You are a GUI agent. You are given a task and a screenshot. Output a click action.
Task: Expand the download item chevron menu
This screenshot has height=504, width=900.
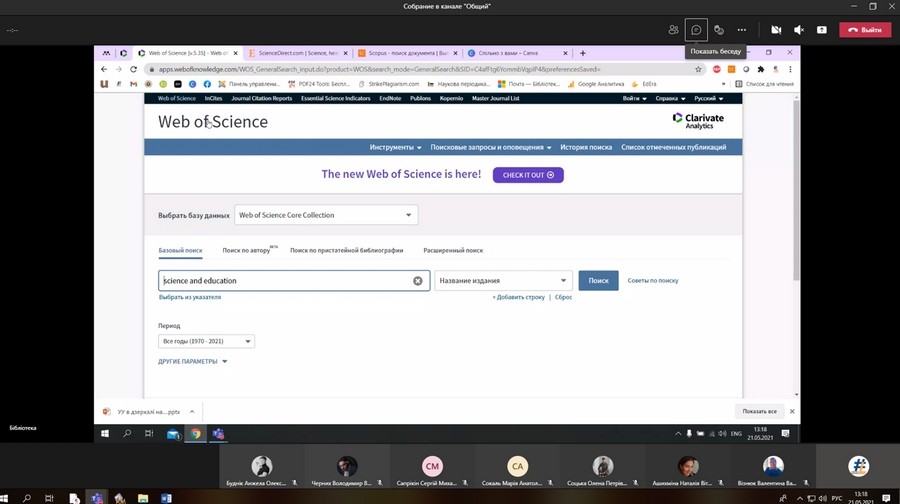point(192,412)
